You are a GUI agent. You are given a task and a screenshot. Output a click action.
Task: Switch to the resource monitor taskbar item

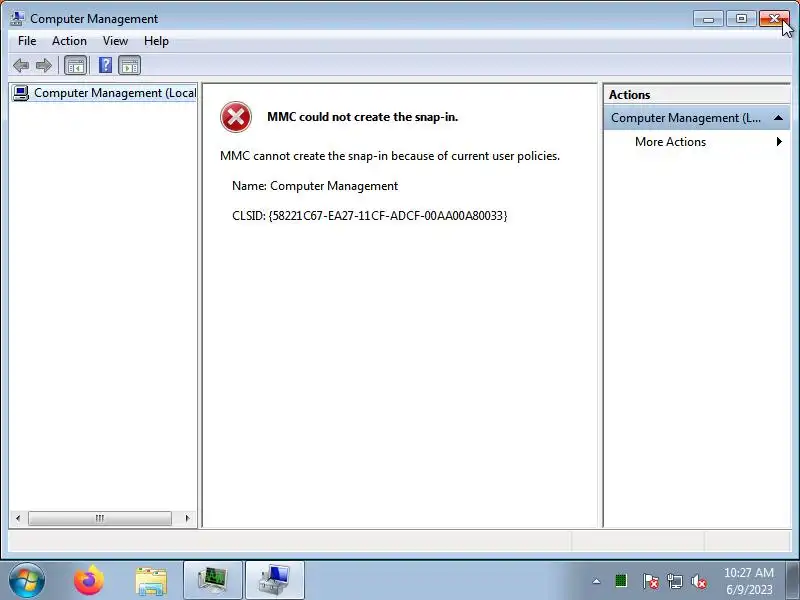point(213,580)
